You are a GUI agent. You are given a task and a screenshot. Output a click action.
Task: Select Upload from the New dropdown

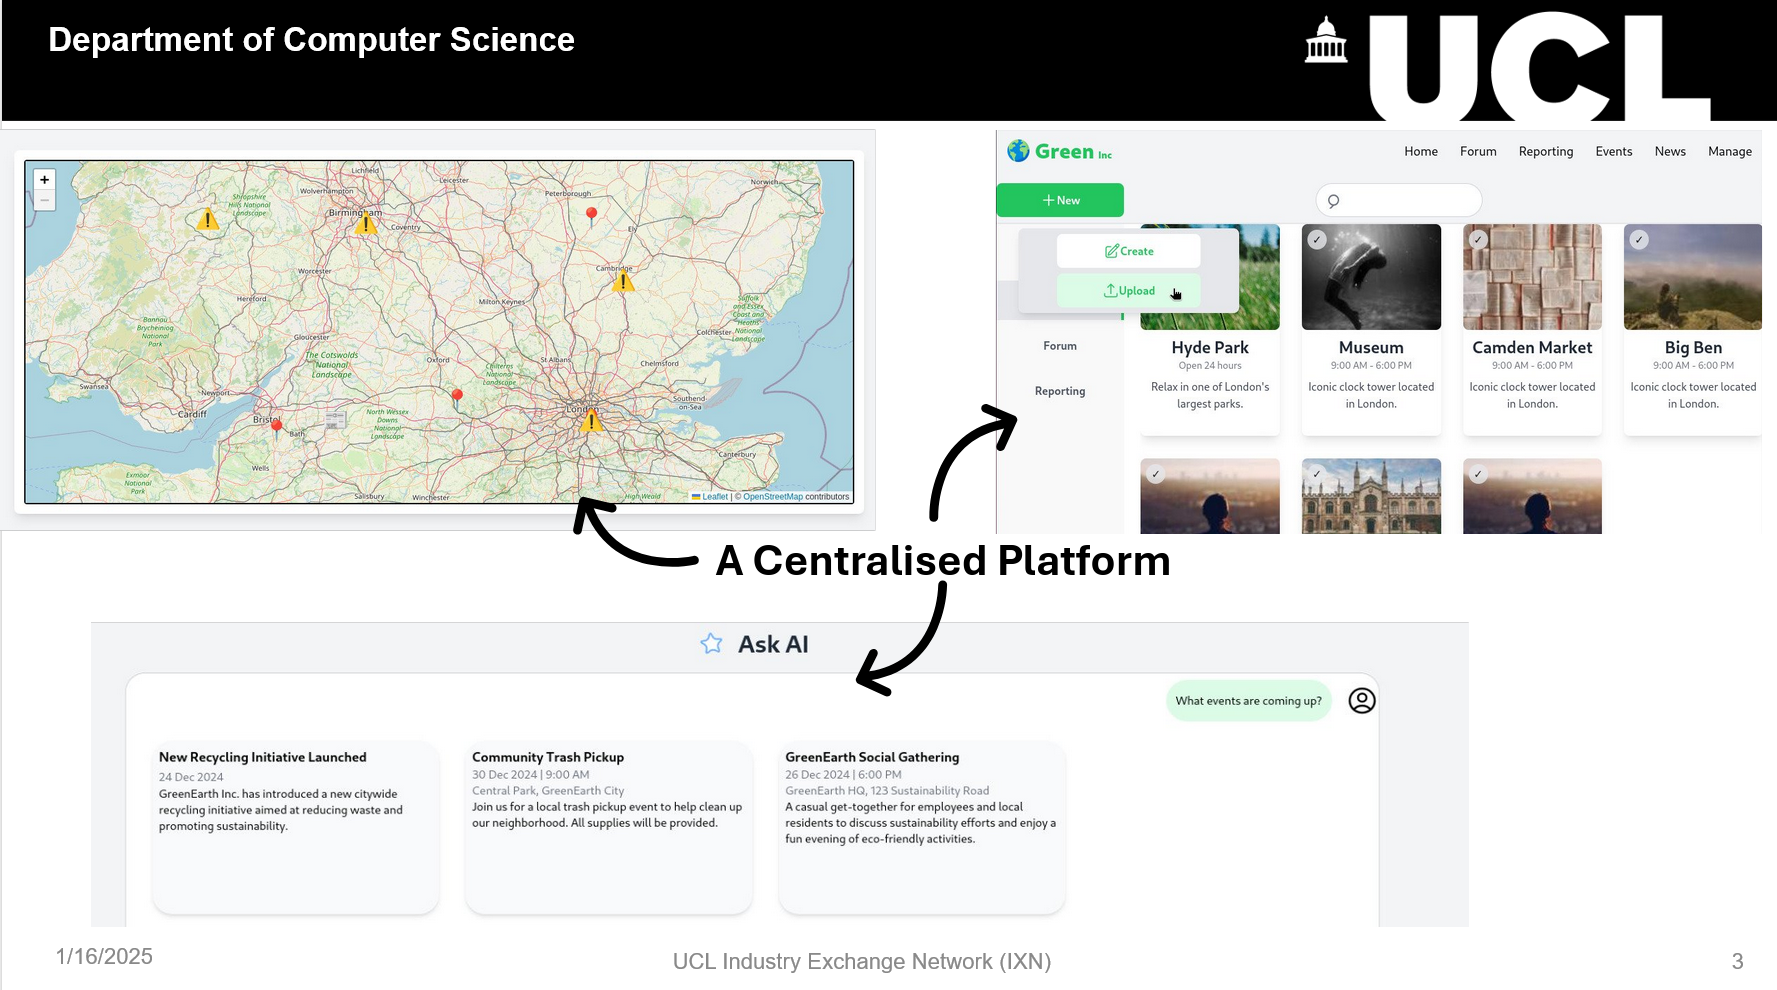[1128, 291]
